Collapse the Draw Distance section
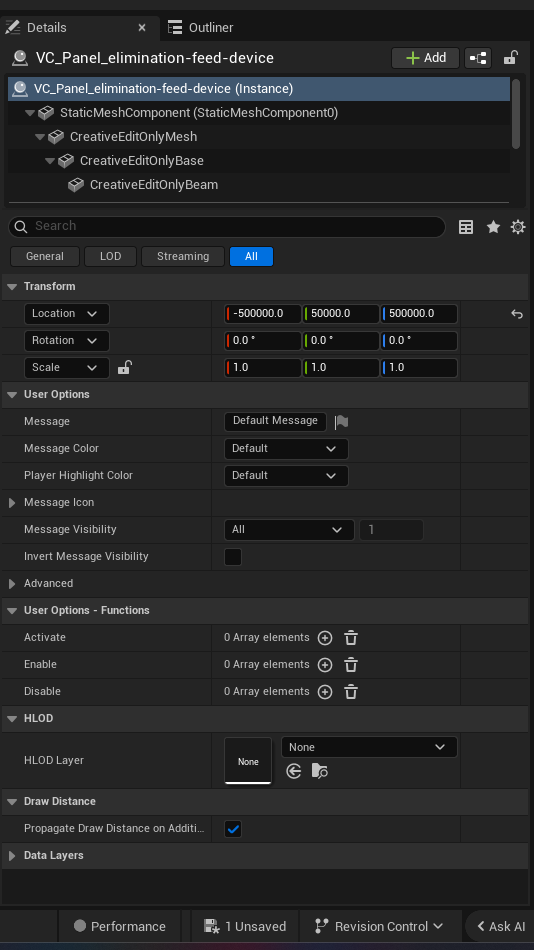 [12, 802]
